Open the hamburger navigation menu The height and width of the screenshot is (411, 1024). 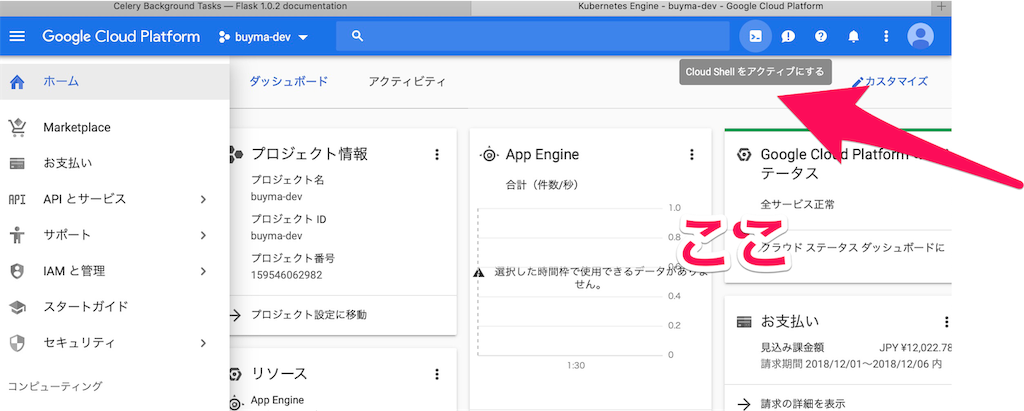click(17, 36)
